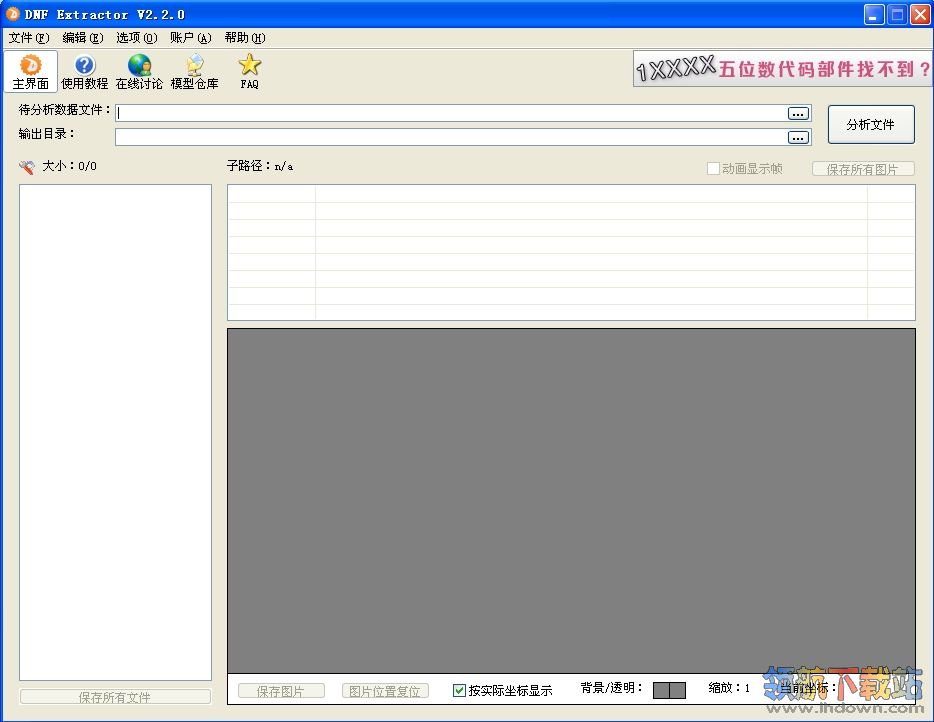Screen dimensions: 934x722
Task: Open the 使用教程 tutorial icon
Action: click(85, 71)
